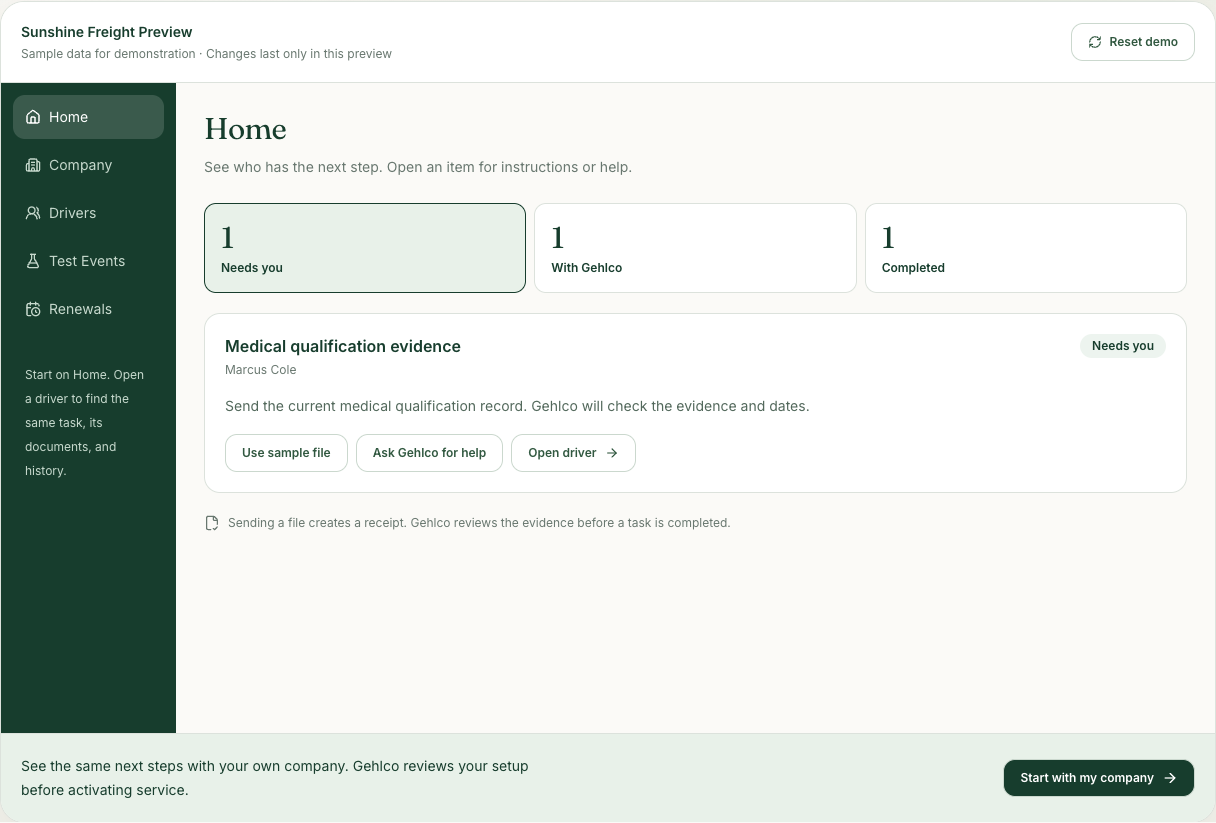
Task: Select the With Gehlco summary card
Action: click(x=695, y=248)
